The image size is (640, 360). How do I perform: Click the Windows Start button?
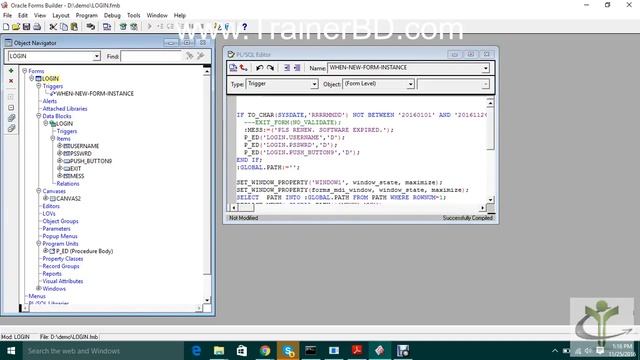(x=11, y=351)
